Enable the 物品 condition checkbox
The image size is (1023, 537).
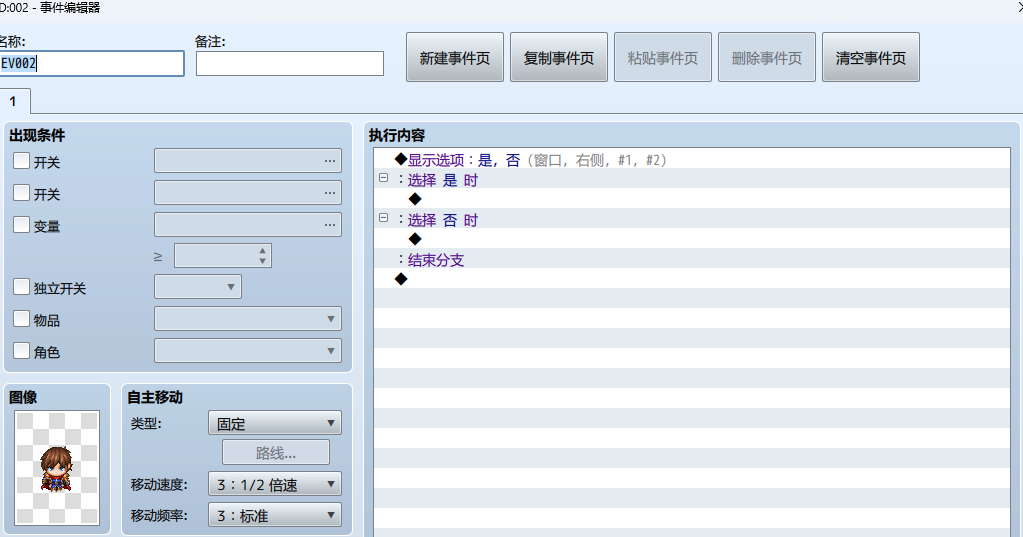(22, 318)
